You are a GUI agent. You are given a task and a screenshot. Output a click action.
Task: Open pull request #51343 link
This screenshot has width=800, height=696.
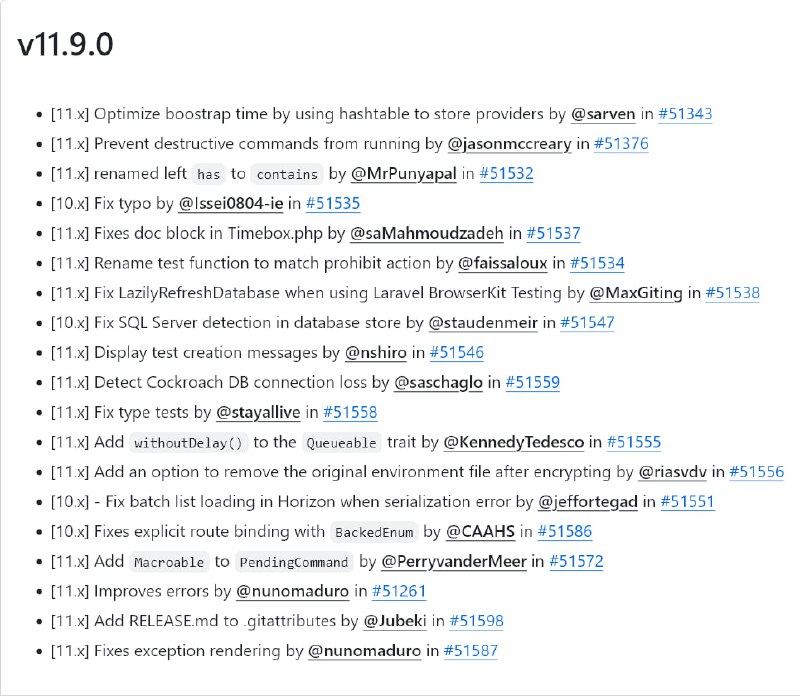(x=685, y=114)
